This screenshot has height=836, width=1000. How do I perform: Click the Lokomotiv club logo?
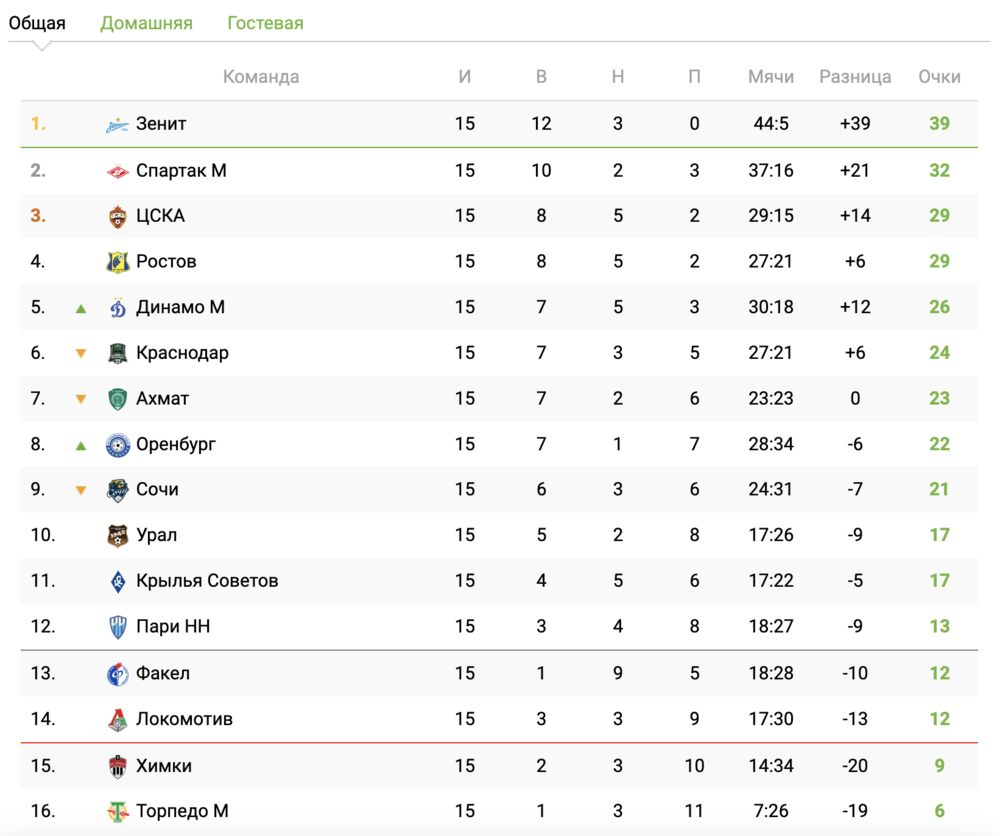point(118,719)
